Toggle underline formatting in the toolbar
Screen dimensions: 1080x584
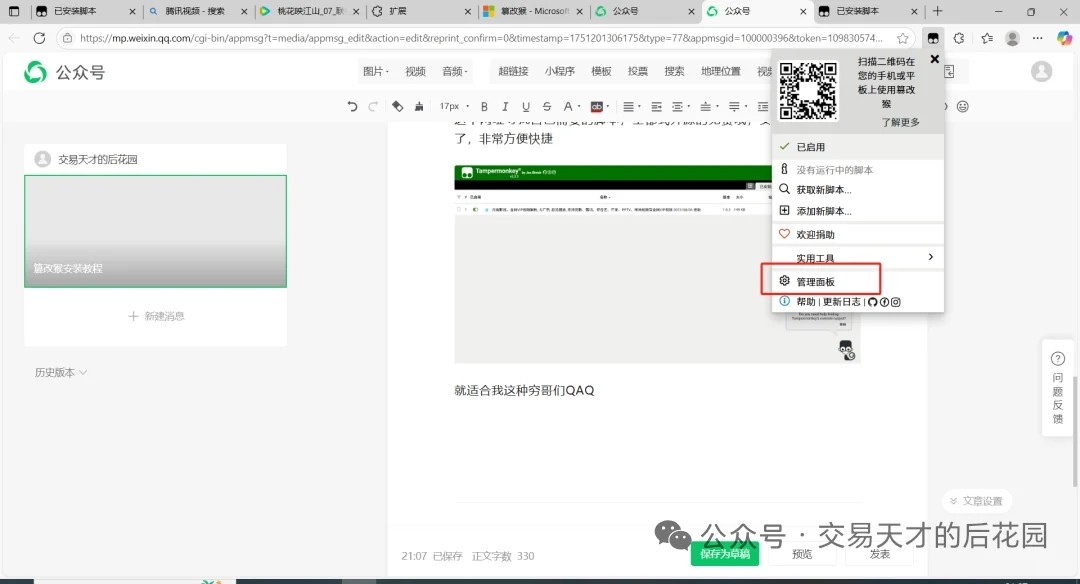[525, 106]
